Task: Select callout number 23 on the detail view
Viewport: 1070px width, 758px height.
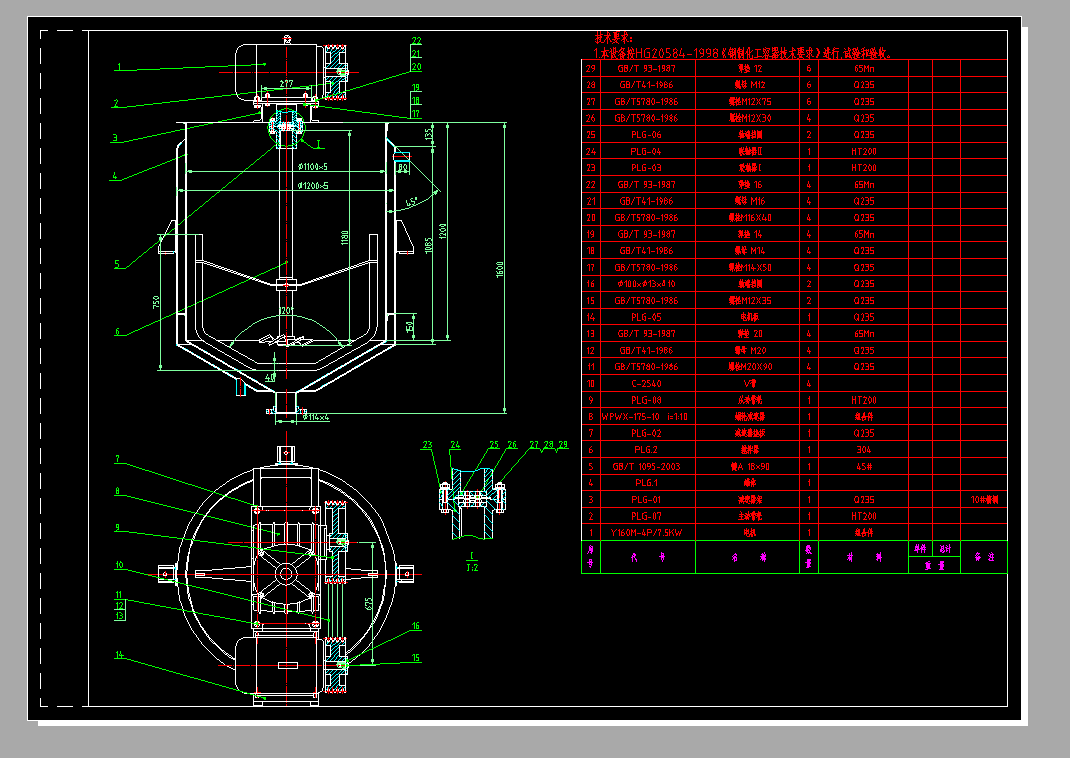Action: point(427,445)
